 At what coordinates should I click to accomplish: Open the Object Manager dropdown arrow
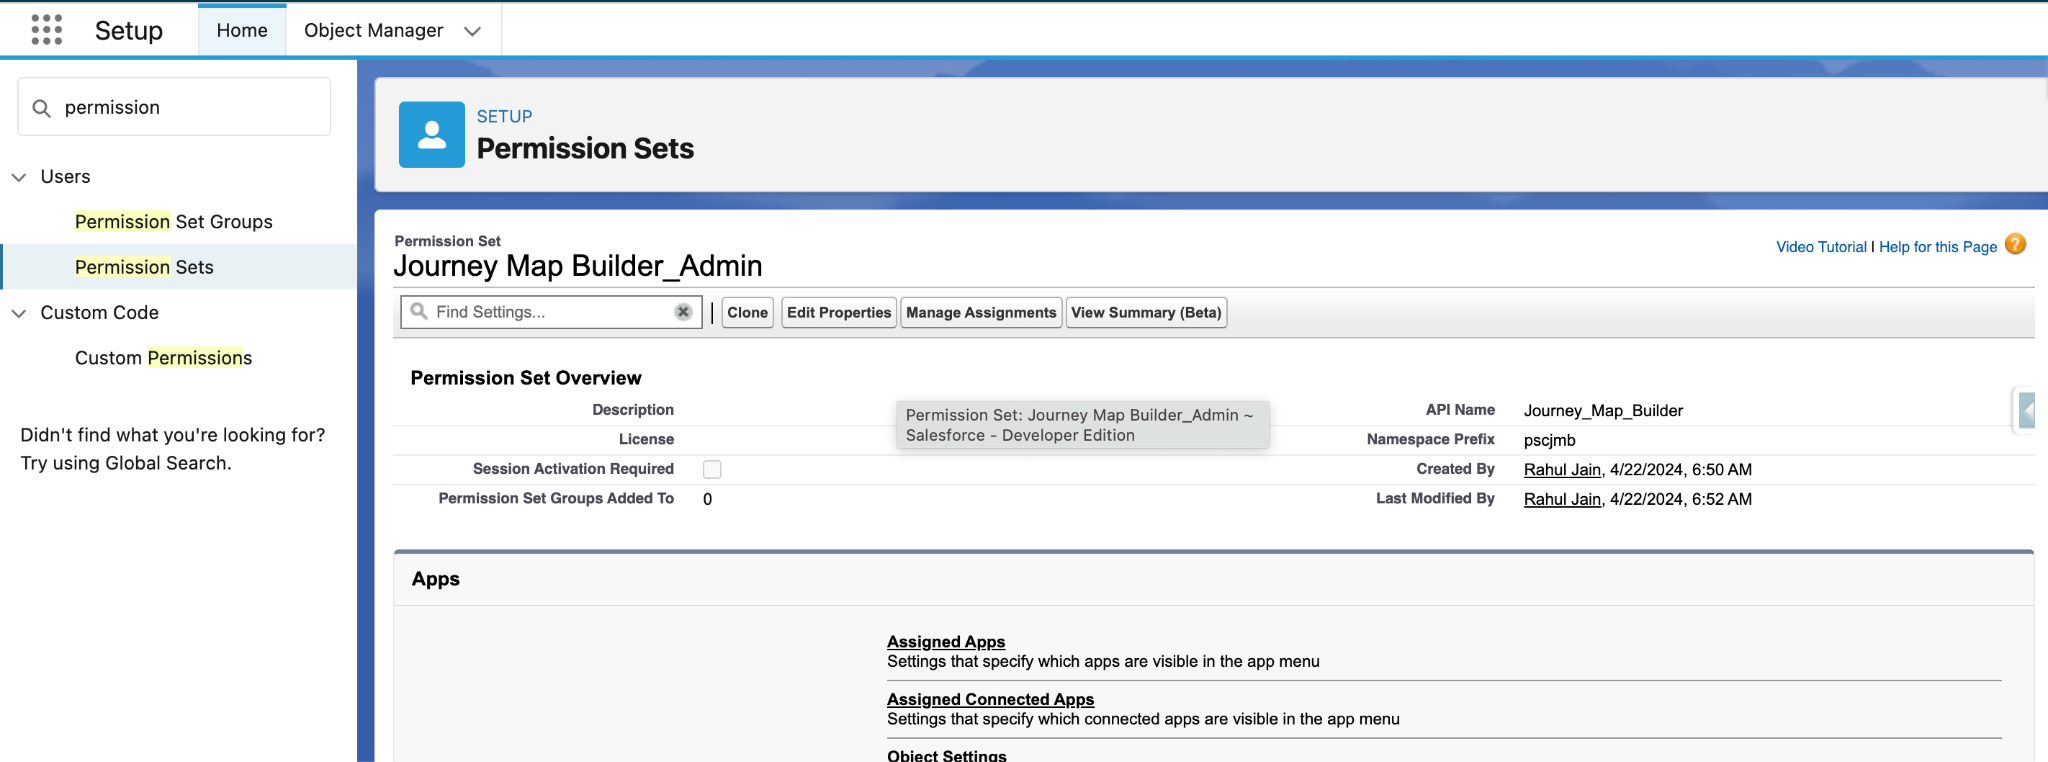coord(473,31)
